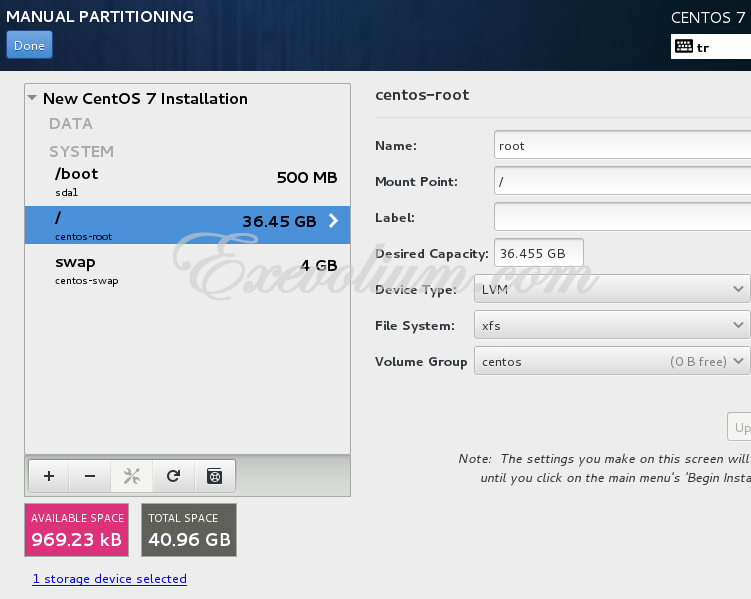
Task: Click the keyboard layout icon
Action: click(x=683, y=46)
